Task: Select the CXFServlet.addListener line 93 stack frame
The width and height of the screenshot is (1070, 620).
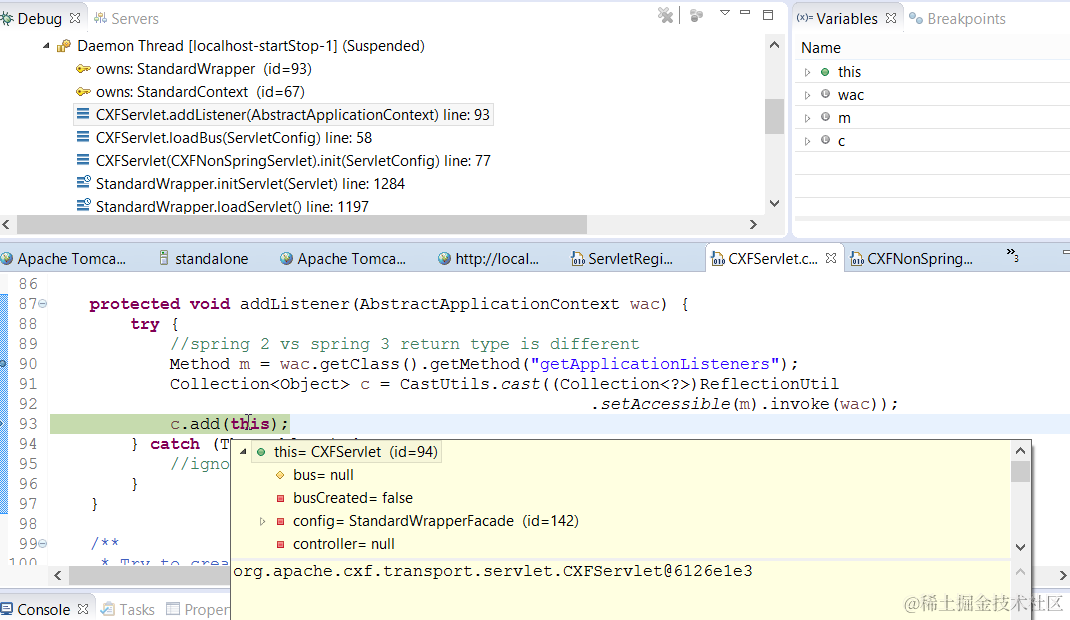Action: coord(283,115)
